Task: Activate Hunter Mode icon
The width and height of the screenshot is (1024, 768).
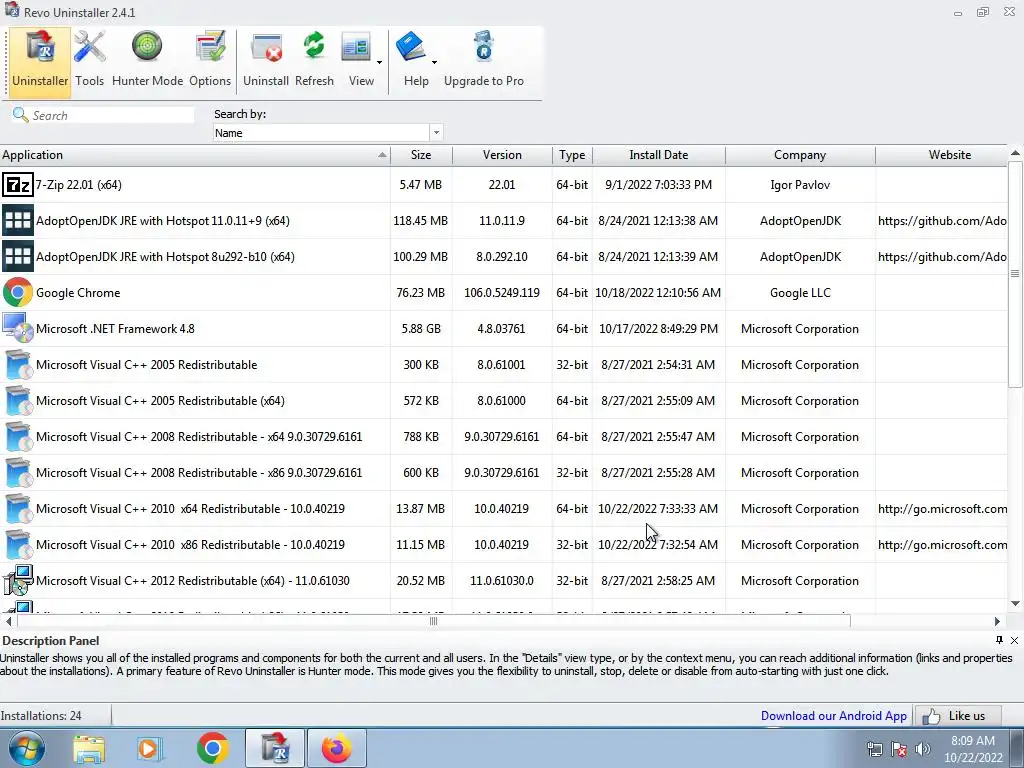Action: click(147, 60)
